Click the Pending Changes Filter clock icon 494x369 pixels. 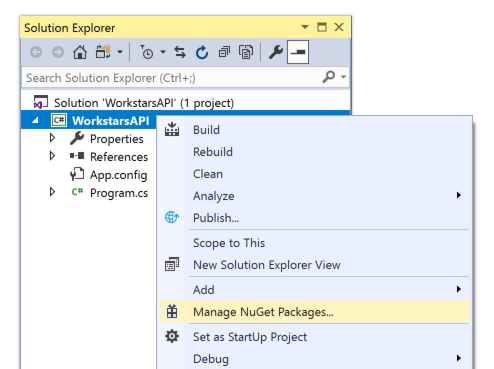click(146, 52)
